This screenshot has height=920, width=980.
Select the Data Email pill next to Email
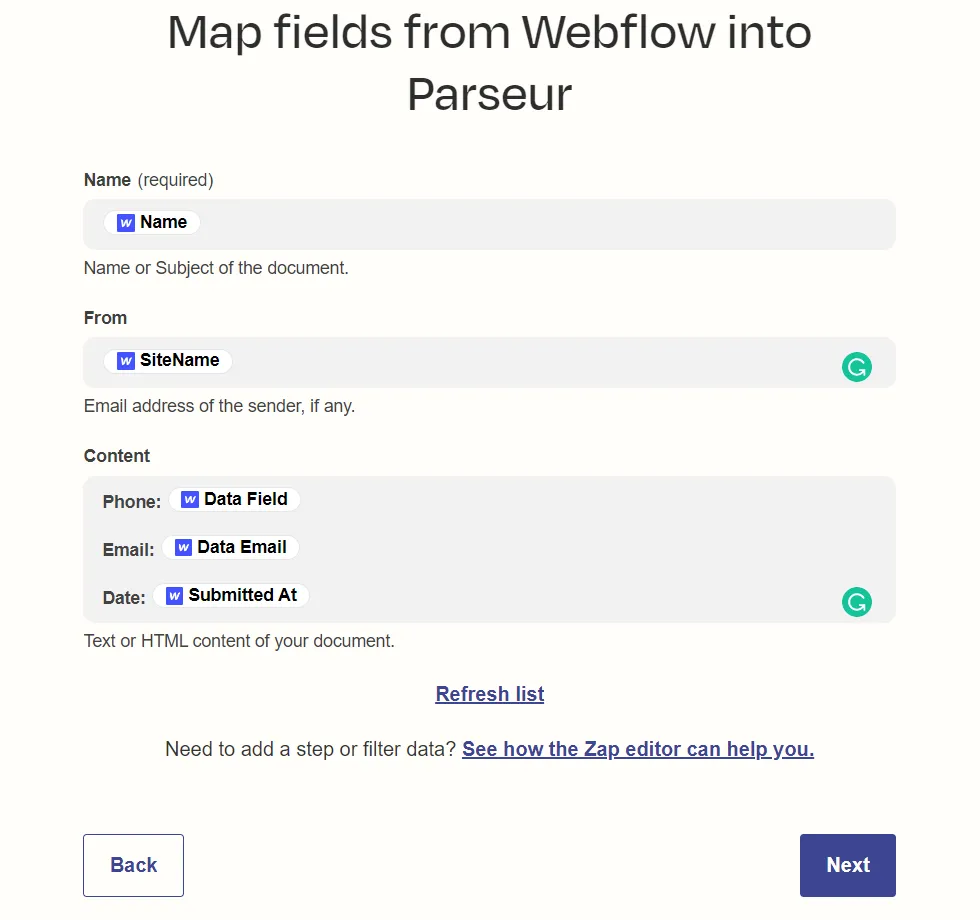coord(231,547)
